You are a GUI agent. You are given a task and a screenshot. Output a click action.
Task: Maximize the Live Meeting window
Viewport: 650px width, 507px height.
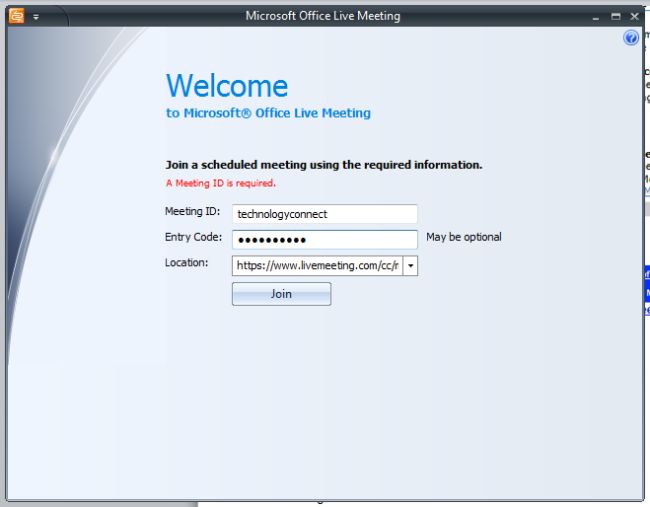point(616,17)
